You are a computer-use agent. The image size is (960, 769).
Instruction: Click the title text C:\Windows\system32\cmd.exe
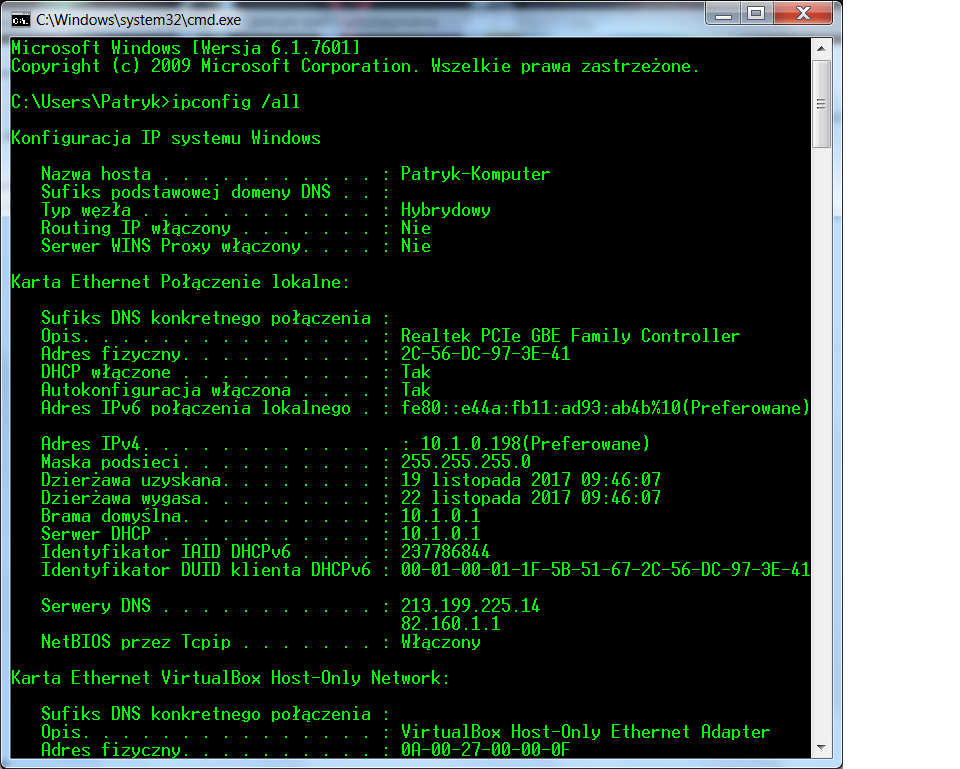[x=138, y=20]
